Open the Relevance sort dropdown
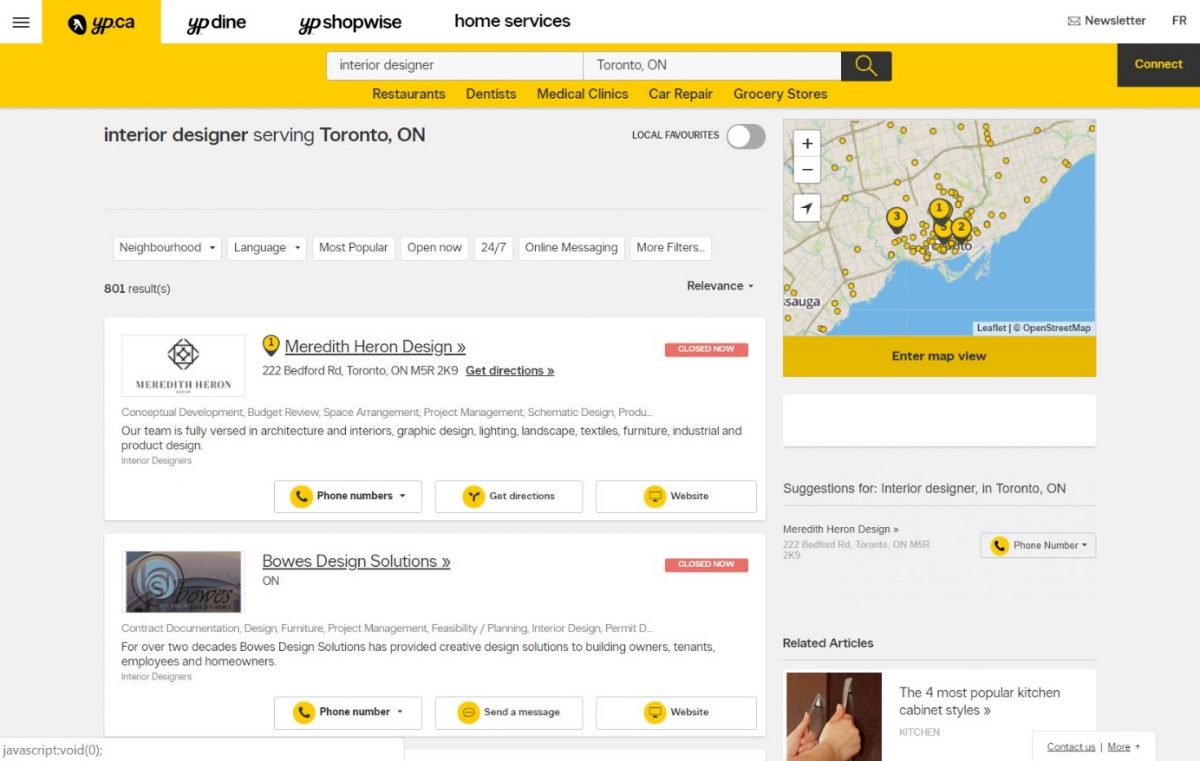This screenshot has width=1200, height=761. click(720, 286)
